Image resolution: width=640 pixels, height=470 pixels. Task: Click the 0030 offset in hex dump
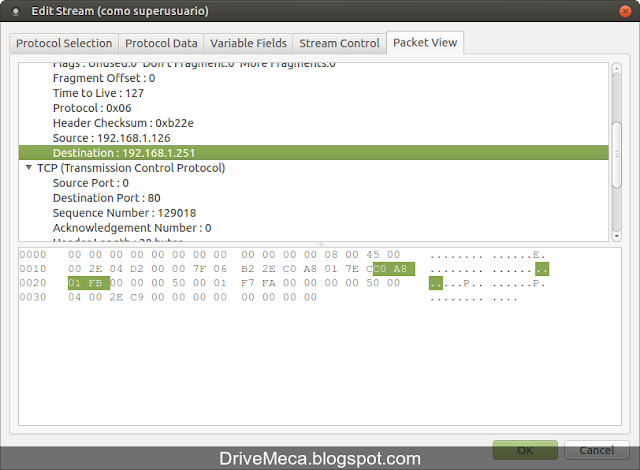coord(33,297)
